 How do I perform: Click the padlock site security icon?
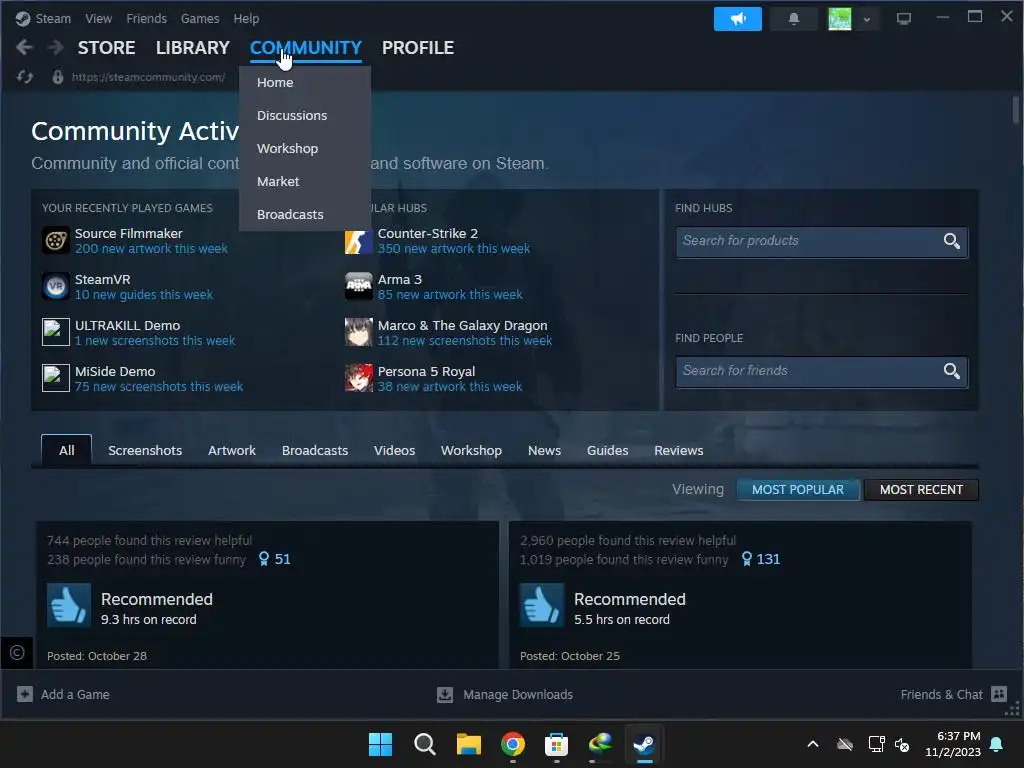pos(57,77)
